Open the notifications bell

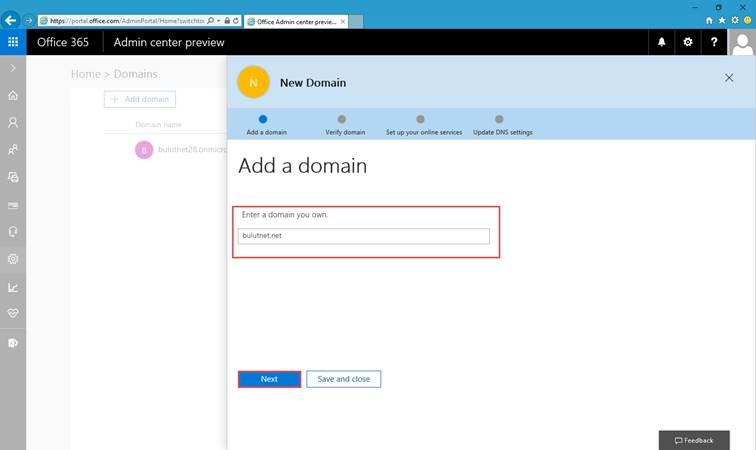click(662, 42)
